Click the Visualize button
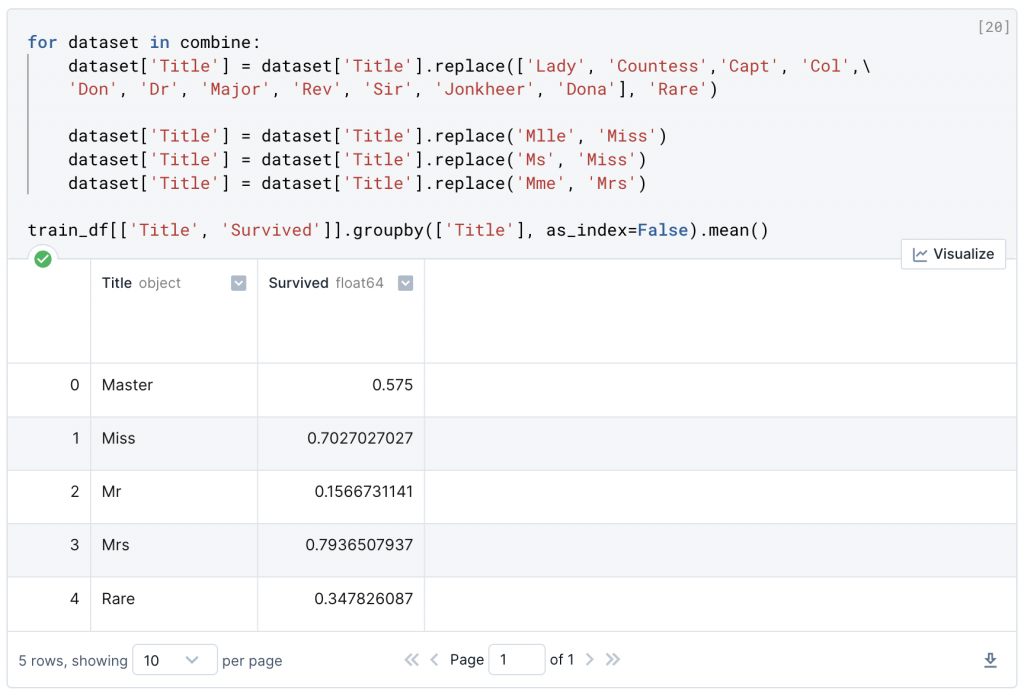The height and width of the screenshot is (693, 1024). (953, 254)
